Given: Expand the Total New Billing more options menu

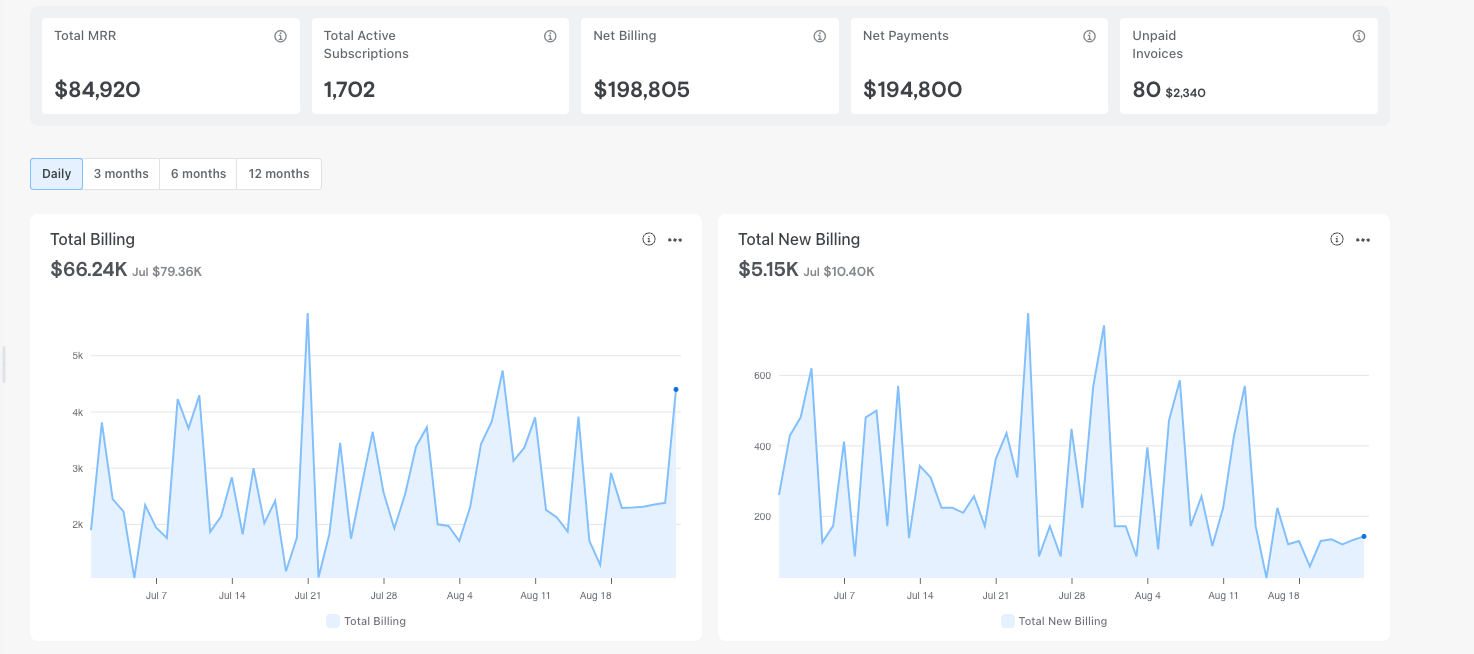Looking at the screenshot, I should click(1363, 239).
